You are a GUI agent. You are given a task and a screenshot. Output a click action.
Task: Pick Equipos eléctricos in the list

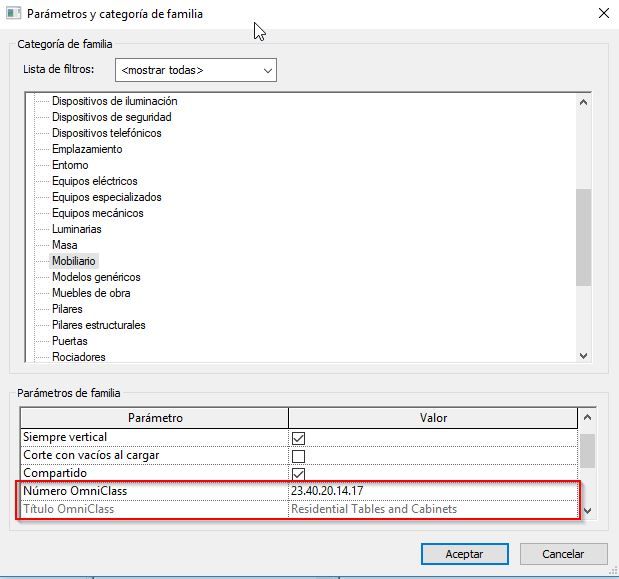[95, 181]
